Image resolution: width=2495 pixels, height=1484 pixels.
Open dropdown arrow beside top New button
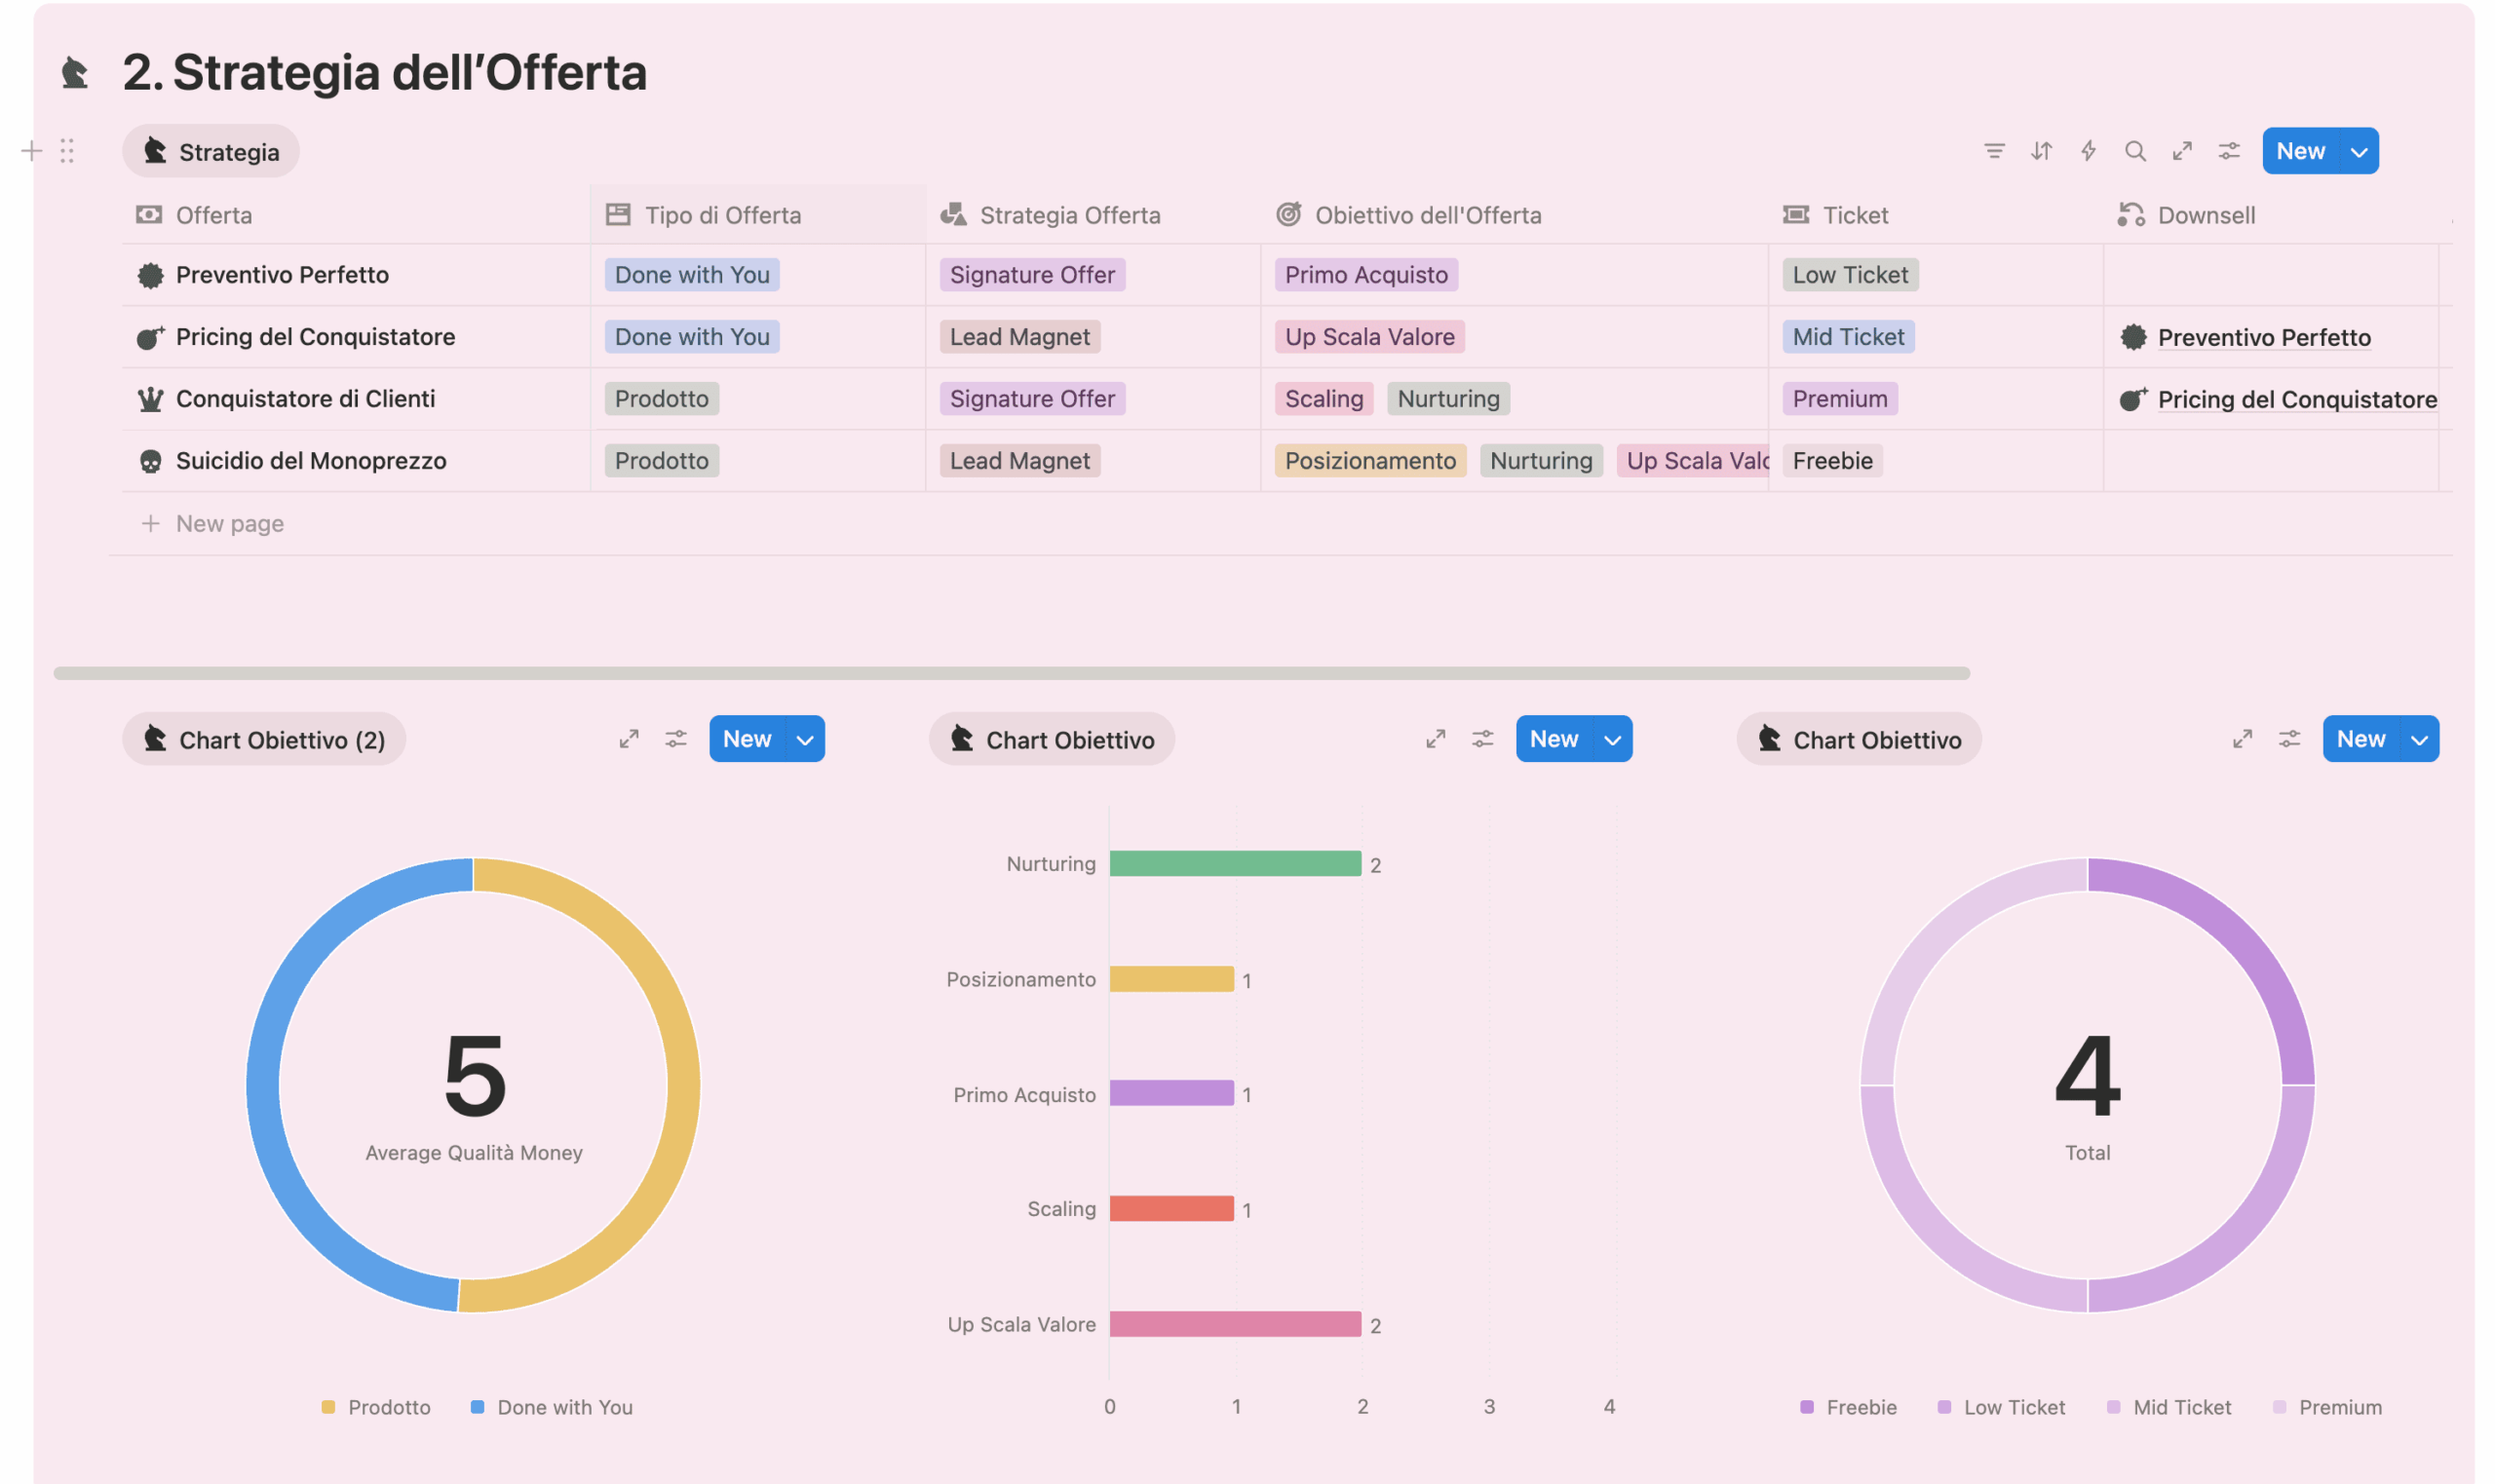point(2358,152)
